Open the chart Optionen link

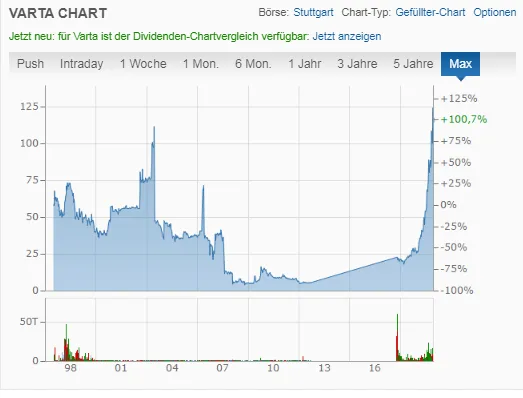pyautogui.click(x=495, y=12)
